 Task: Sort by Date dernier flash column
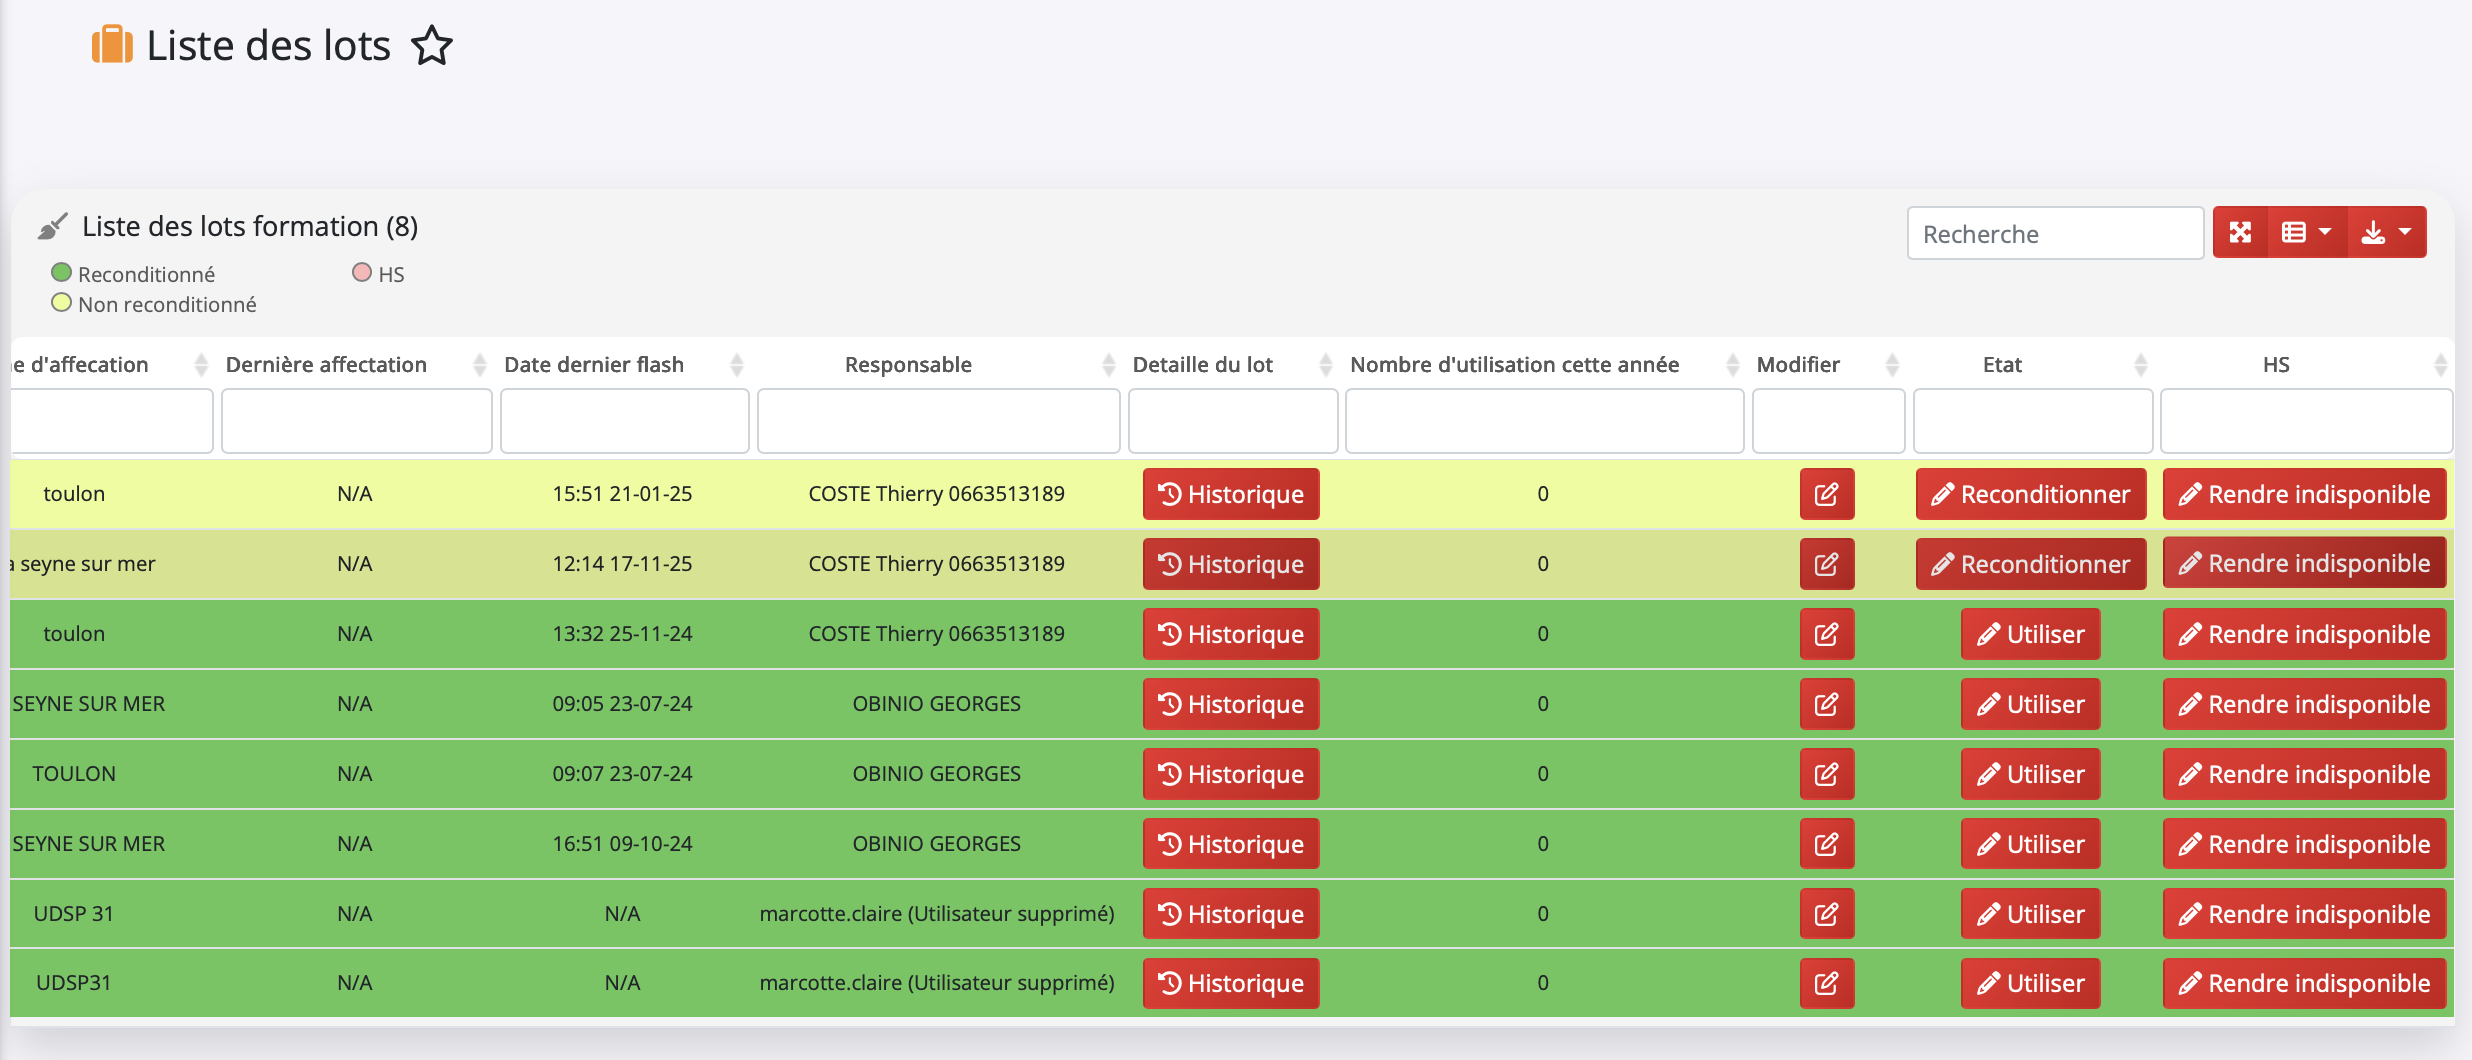pyautogui.click(x=594, y=365)
